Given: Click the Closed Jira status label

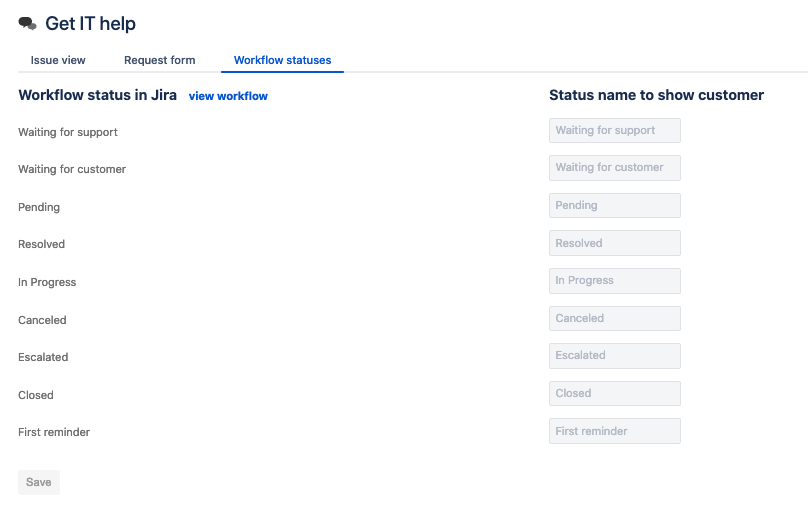Looking at the screenshot, I should click(36, 395).
